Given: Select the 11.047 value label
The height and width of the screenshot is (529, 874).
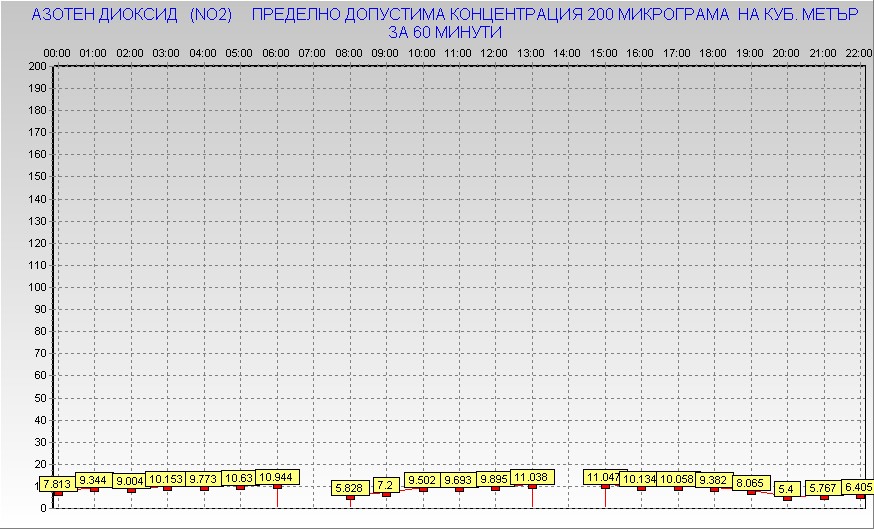Looking at the screenshot, I should 603,477.
